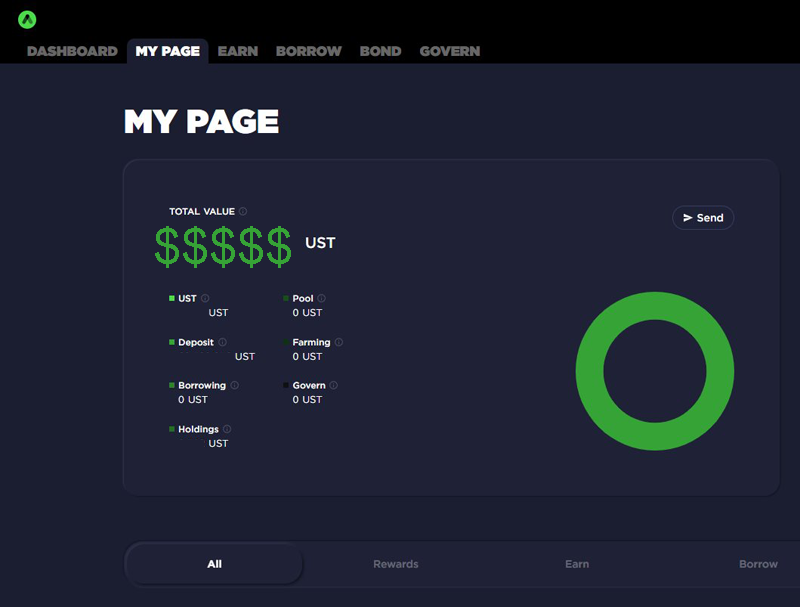Select the Borrow filter option
The image size is (800, 607).
click(758, 564)
